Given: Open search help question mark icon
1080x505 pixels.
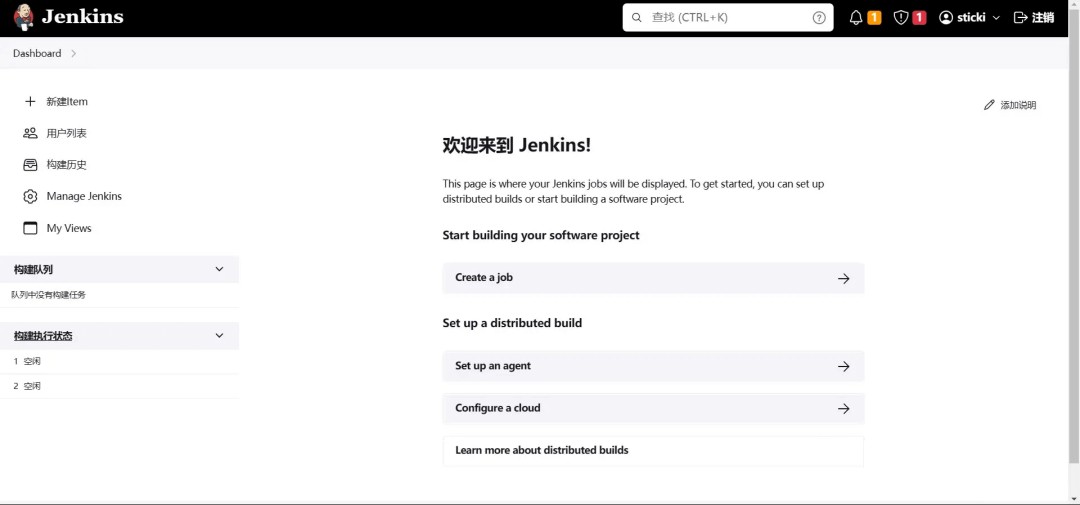Looking at the screenshot, I should pyautogui.click(x=819, y=18).
